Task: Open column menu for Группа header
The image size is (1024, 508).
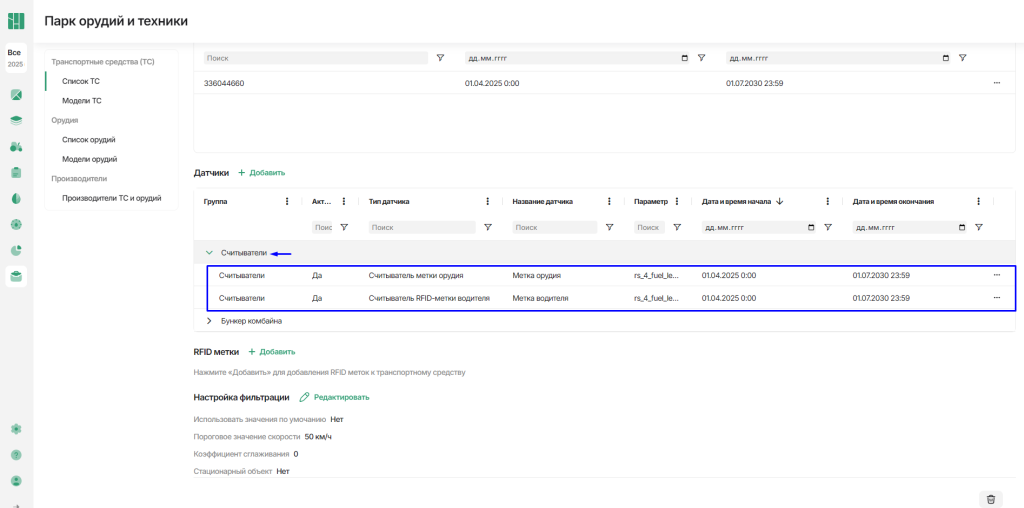Action: click(x=288, y=201)
